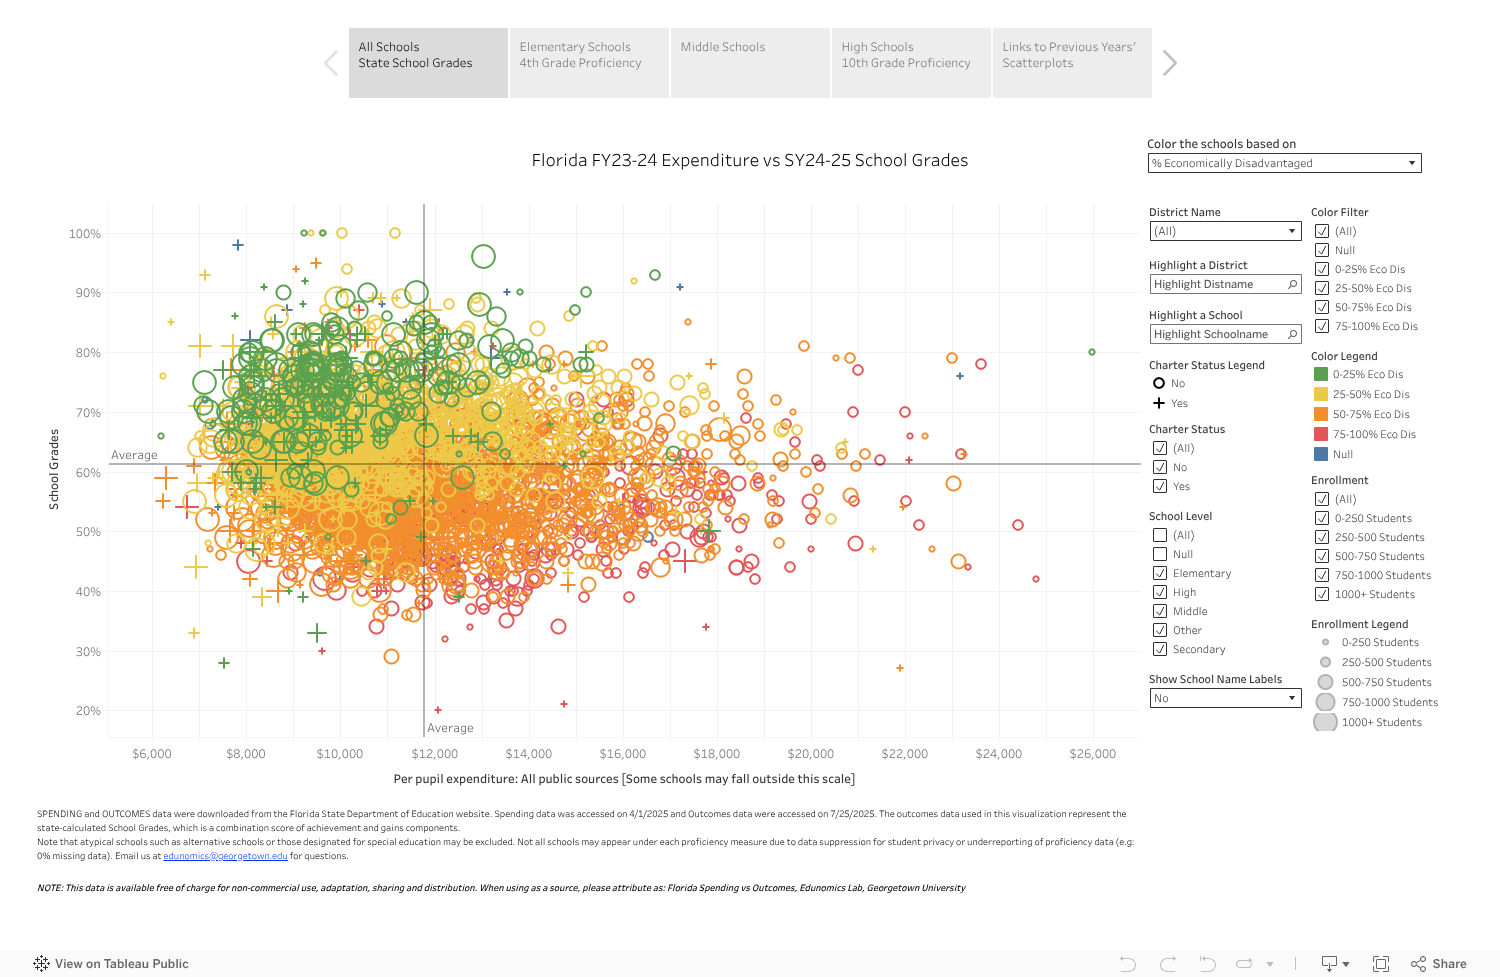
Task: Open the District Name dropdown
Action: [x=1224, y=231]
